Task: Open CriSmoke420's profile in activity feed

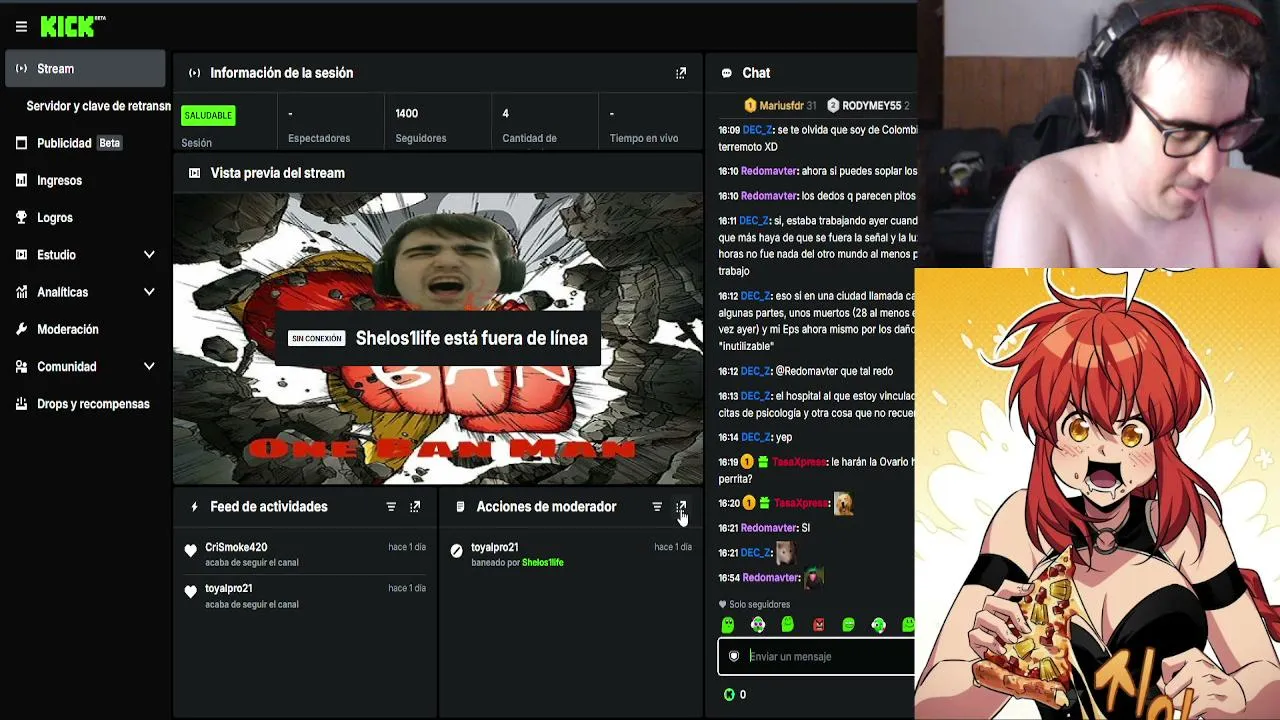Action: click(x=236, y=547)
